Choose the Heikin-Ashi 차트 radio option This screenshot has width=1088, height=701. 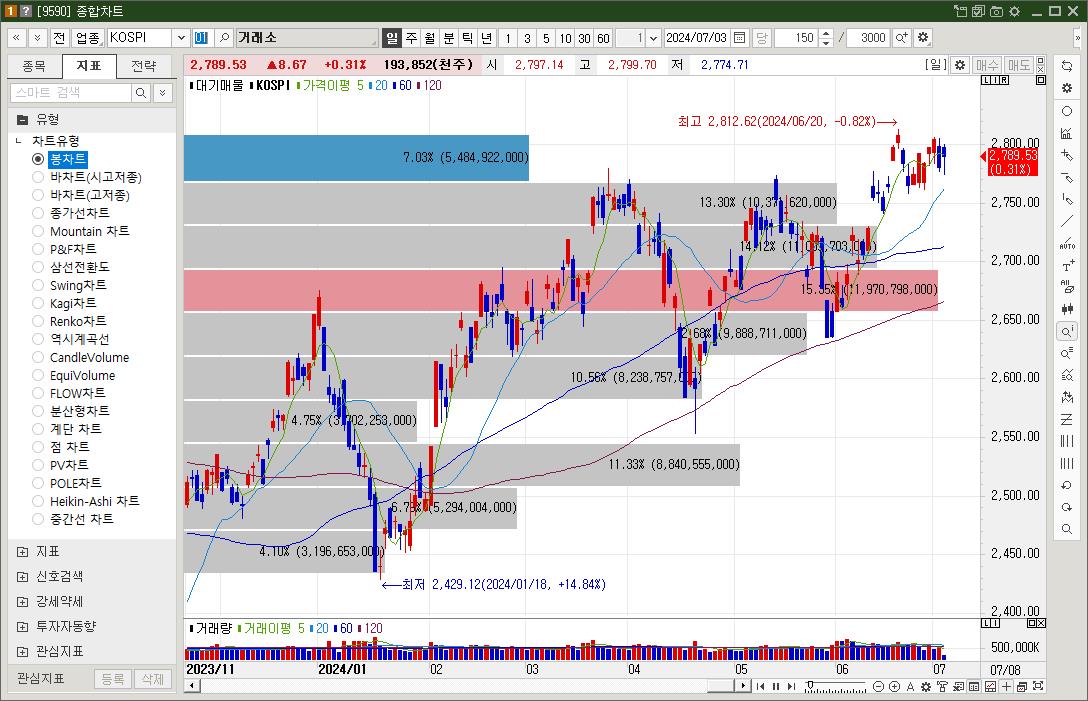pos(38,501)
